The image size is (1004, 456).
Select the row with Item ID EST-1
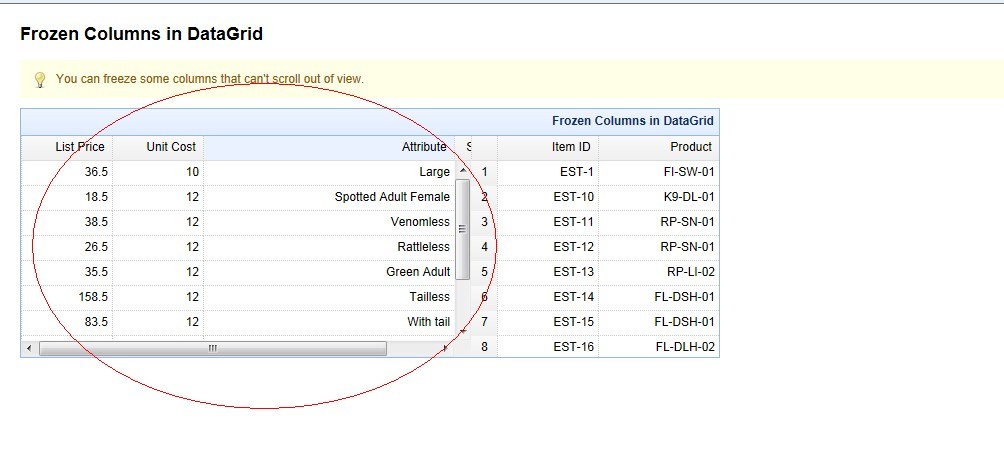(573, 172)
